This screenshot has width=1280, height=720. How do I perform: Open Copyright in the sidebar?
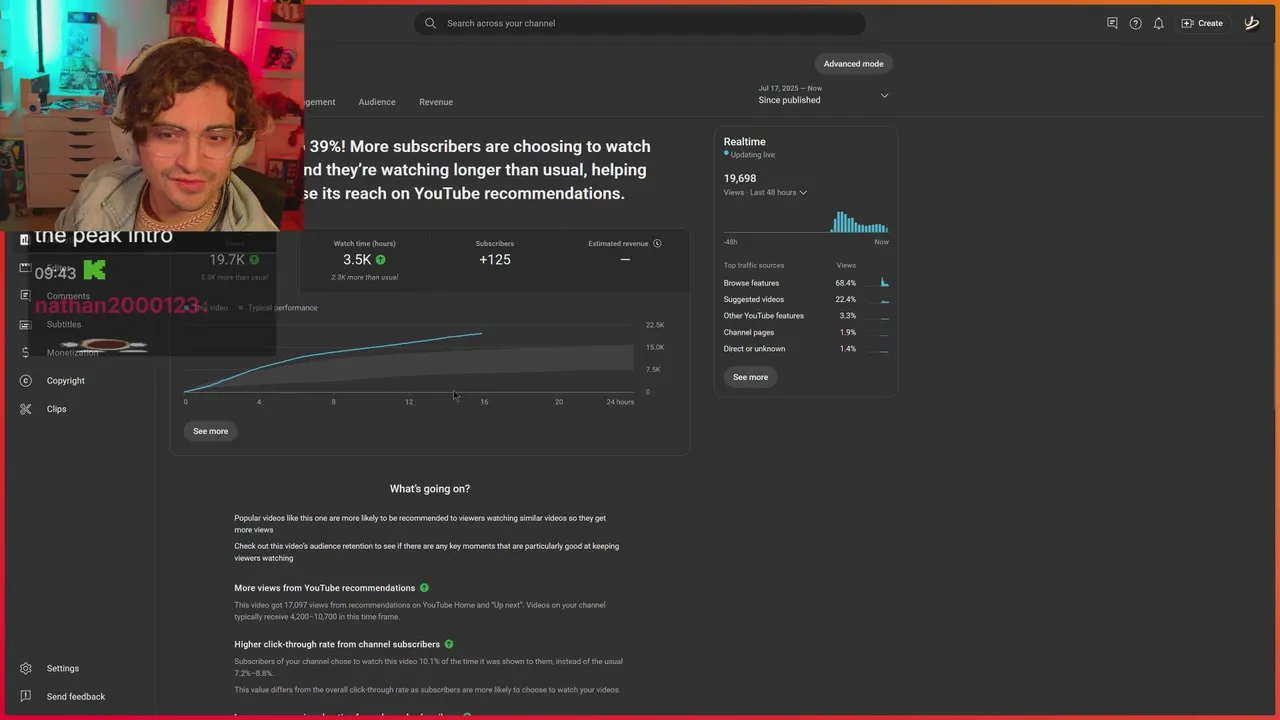(x=65, y=381)
